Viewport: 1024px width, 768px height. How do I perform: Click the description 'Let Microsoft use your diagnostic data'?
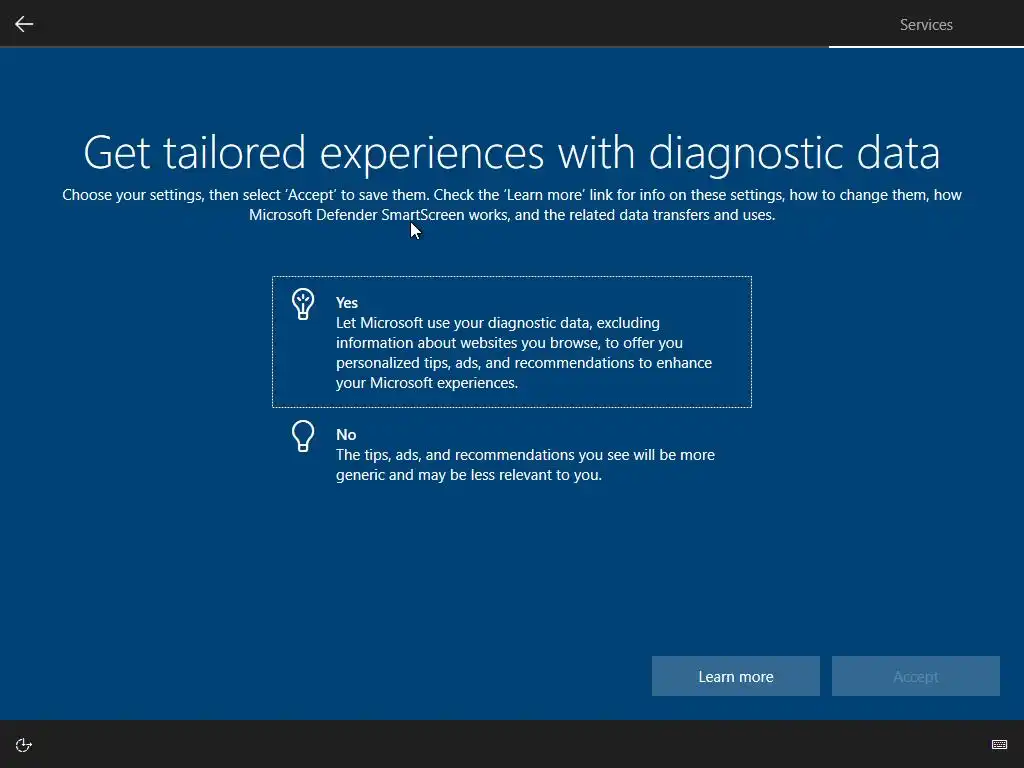pos(464,323)
